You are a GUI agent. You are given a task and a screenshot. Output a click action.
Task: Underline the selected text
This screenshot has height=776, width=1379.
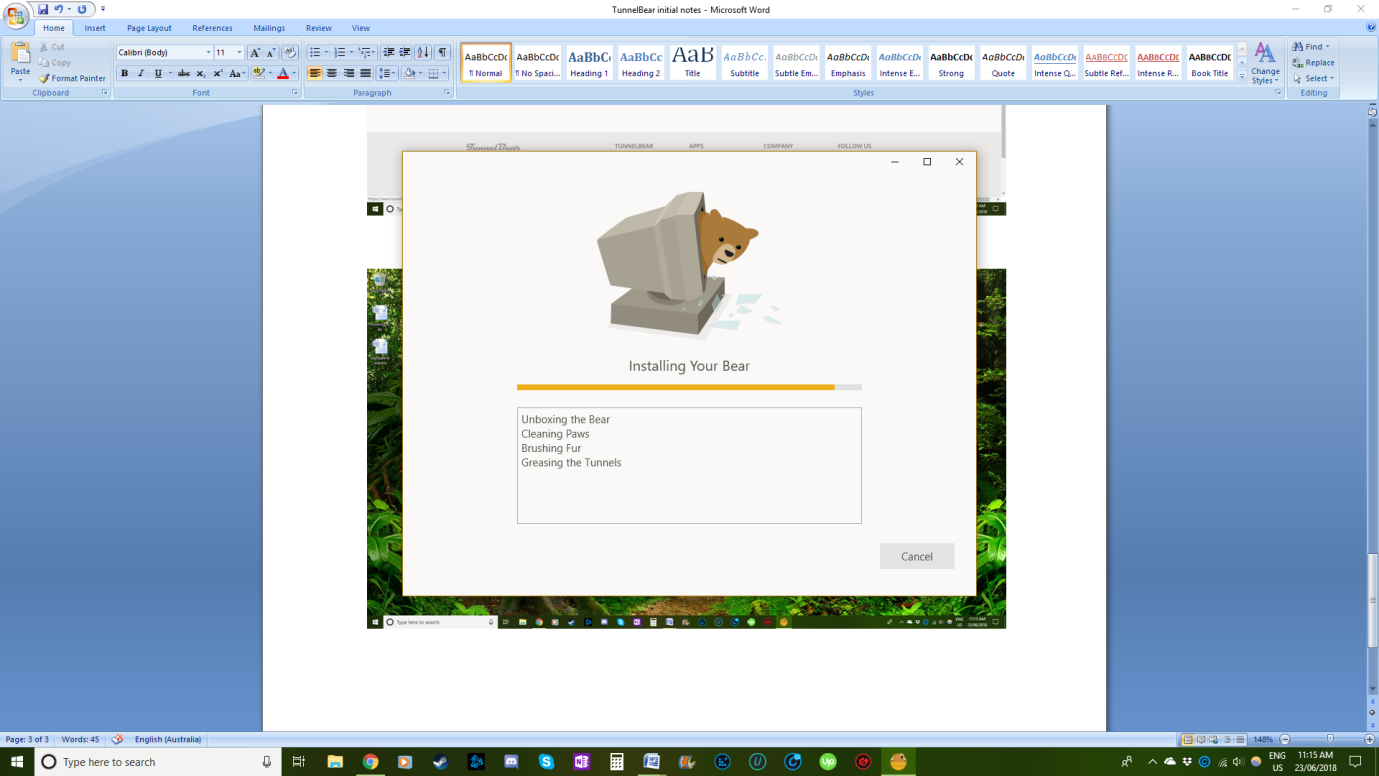pyautogui.click(x=157, y=73)
